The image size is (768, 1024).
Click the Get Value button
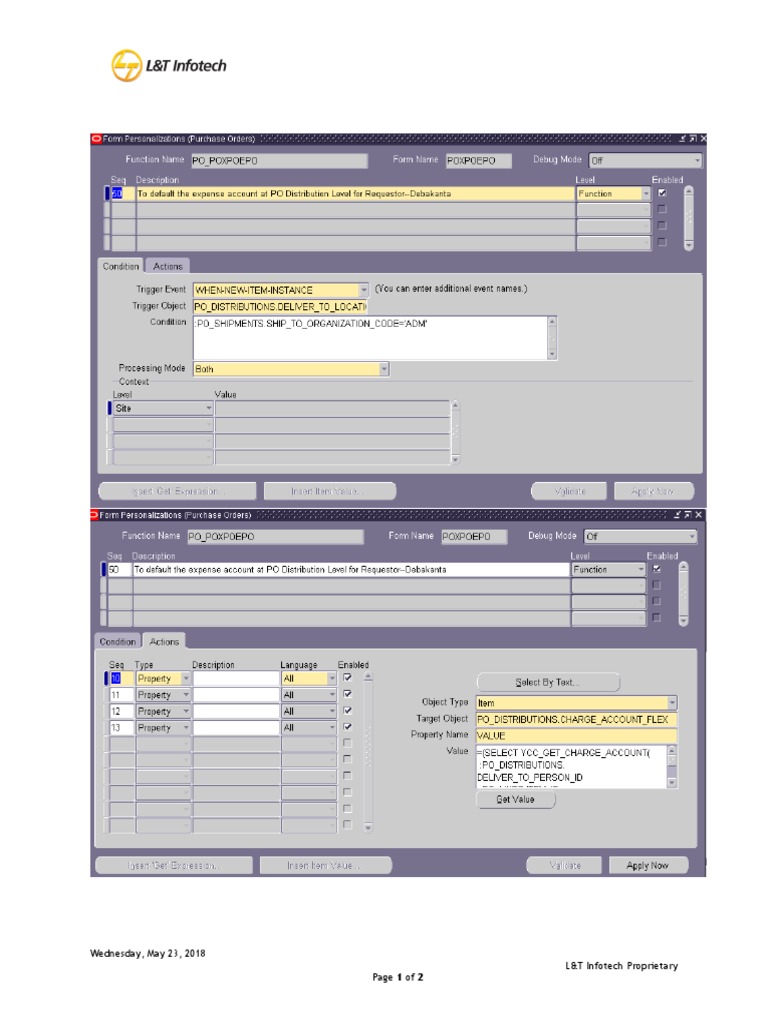(516, 799)
